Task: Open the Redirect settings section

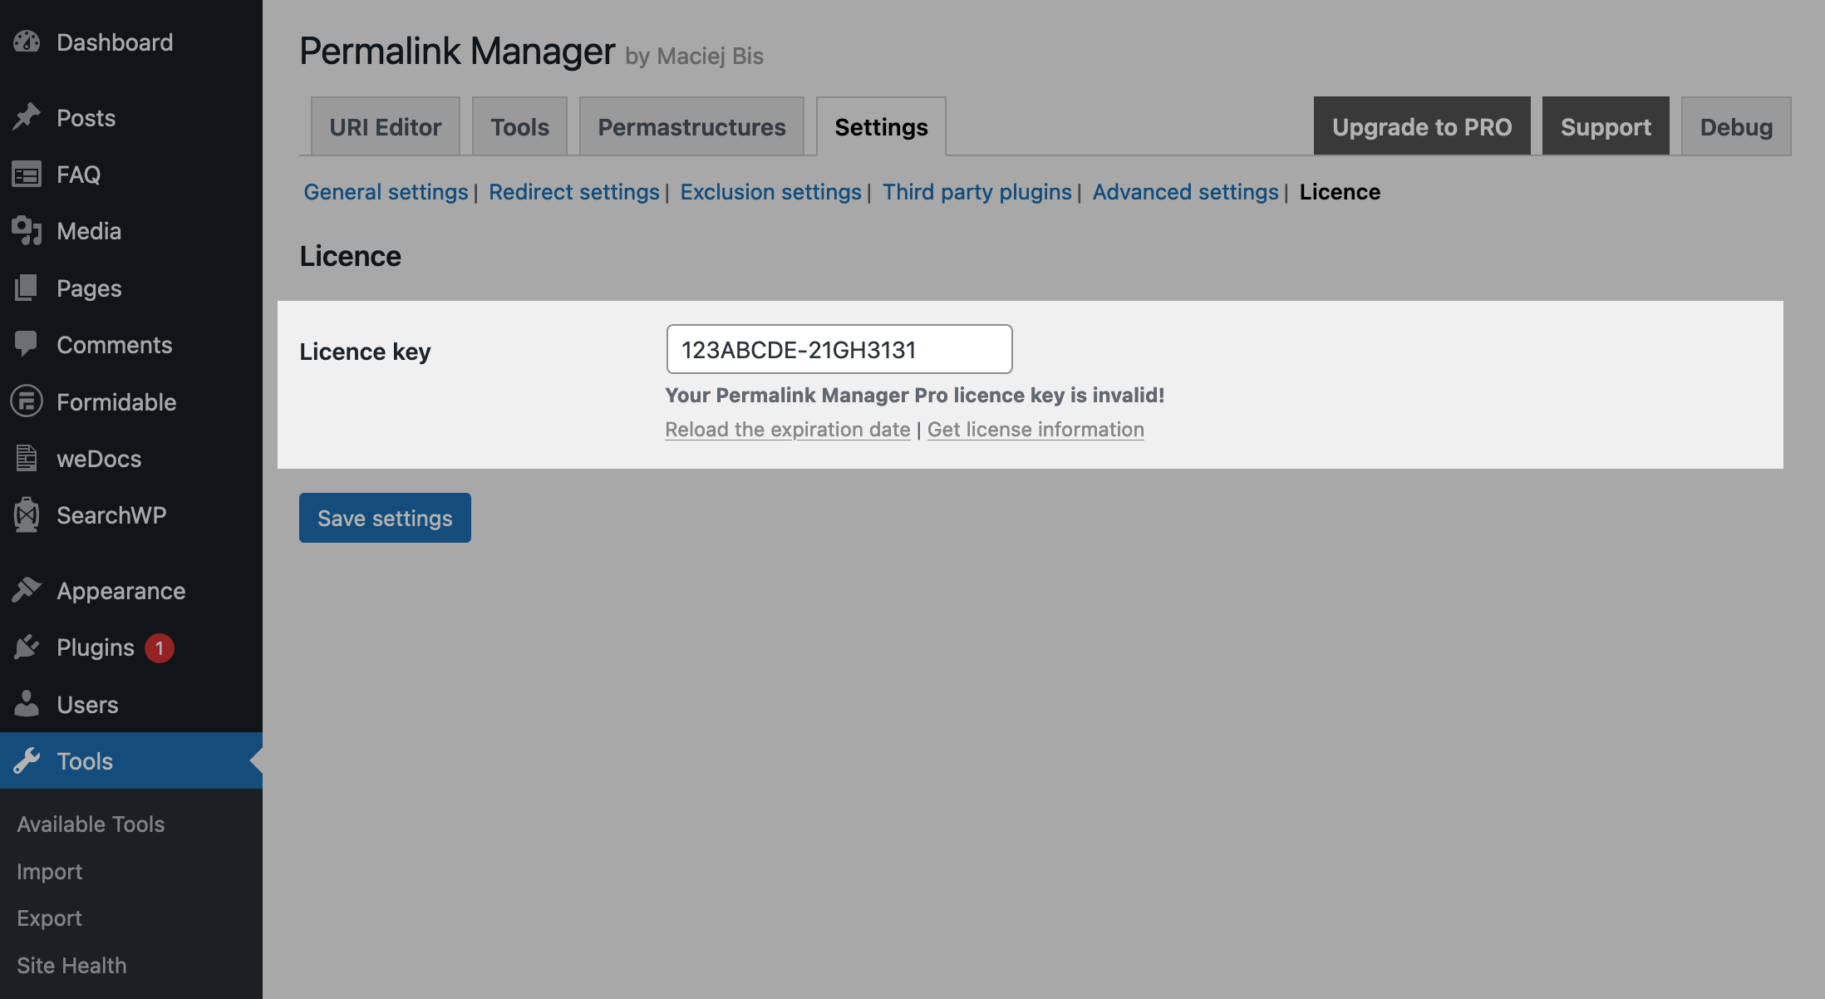Action: 574,191
